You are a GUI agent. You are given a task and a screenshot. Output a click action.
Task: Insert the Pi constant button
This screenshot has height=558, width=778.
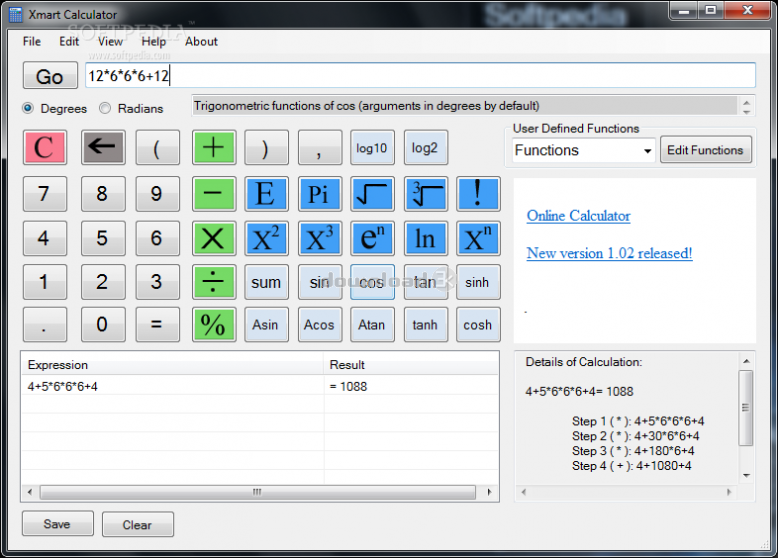coord(320,193)
